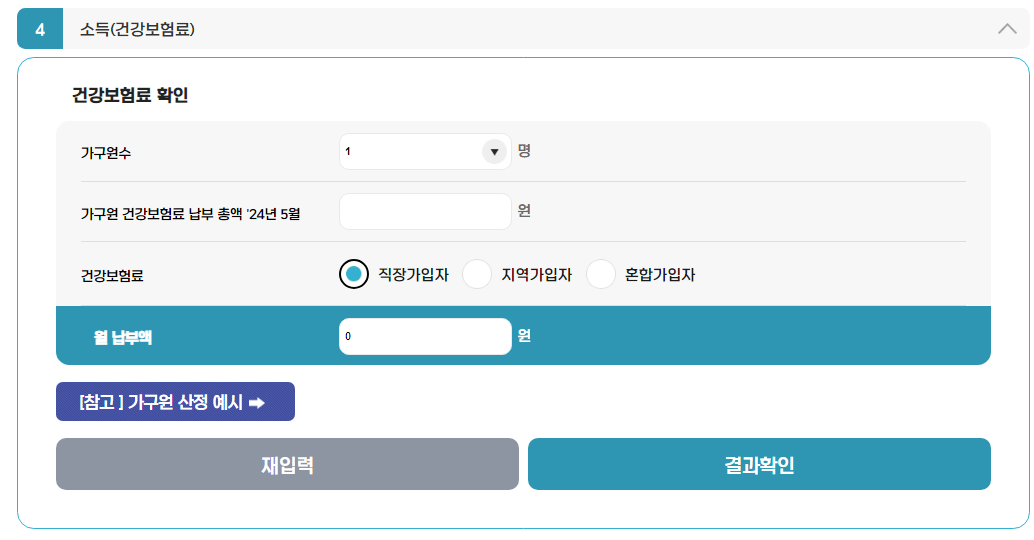Click the step number 4 badge
The image size is (1034, 540).
tap(40, 29)
